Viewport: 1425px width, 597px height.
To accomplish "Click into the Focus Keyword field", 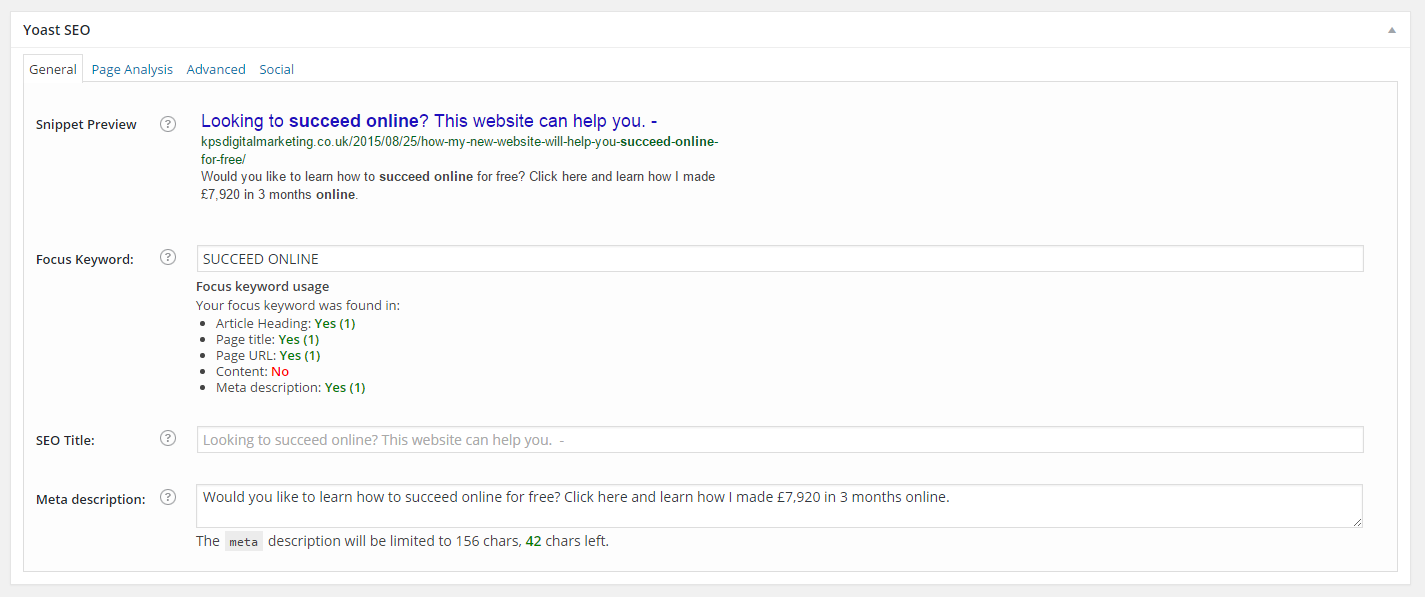I will point(780,259).
